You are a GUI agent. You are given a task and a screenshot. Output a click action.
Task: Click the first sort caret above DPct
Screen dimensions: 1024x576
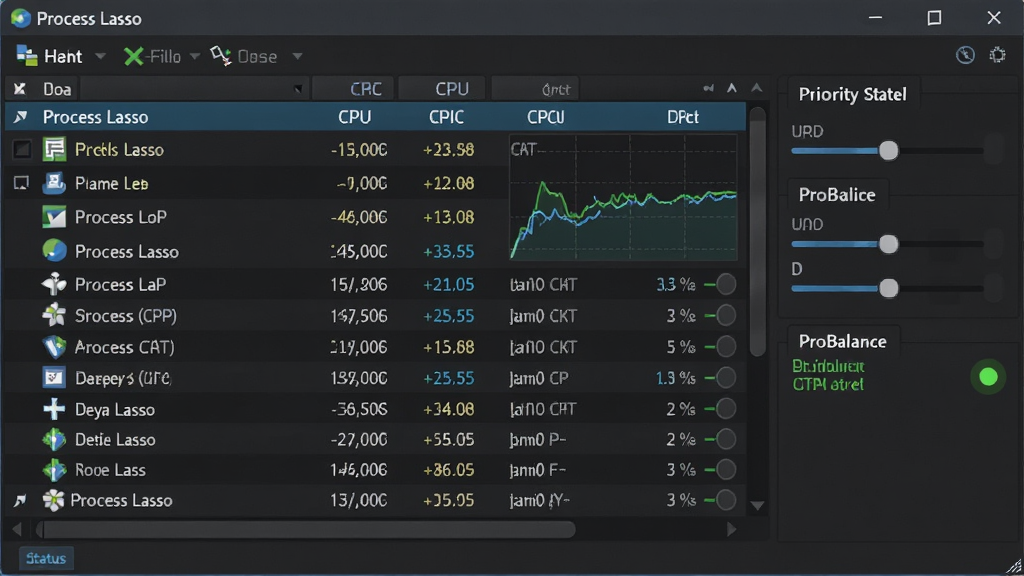[x=732, y=88]
